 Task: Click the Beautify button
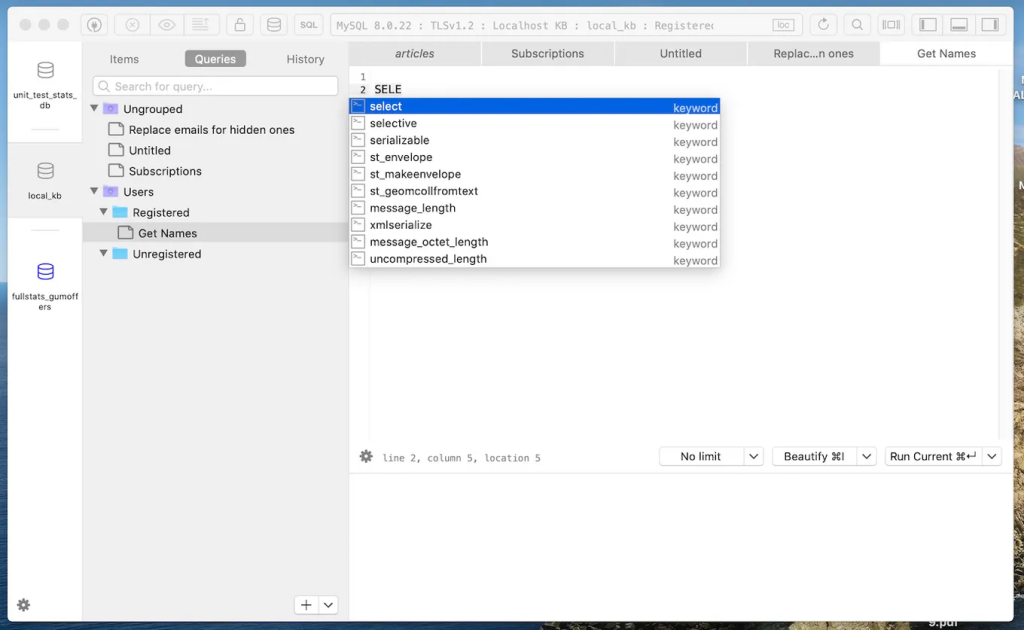point(813,456)
